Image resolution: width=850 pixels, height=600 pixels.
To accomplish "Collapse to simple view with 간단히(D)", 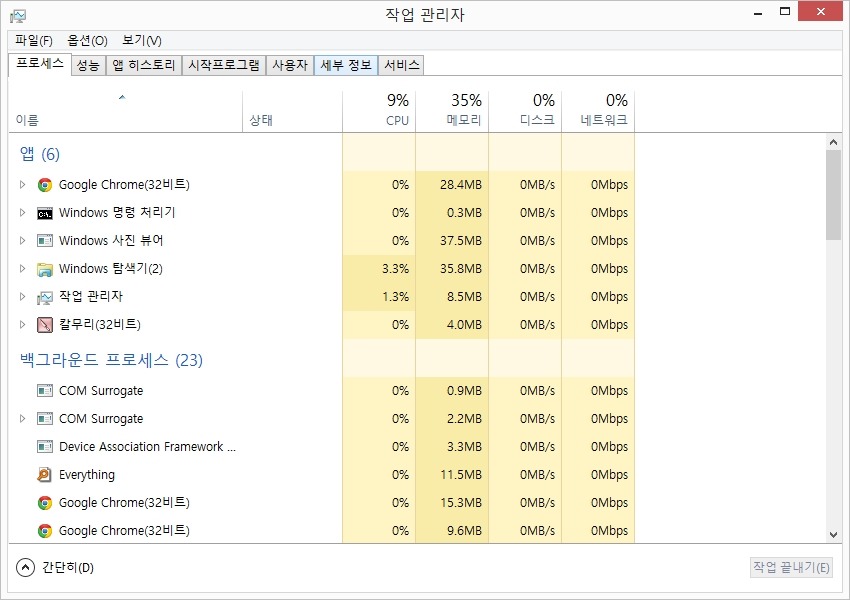I will click(x=55, y=567).
